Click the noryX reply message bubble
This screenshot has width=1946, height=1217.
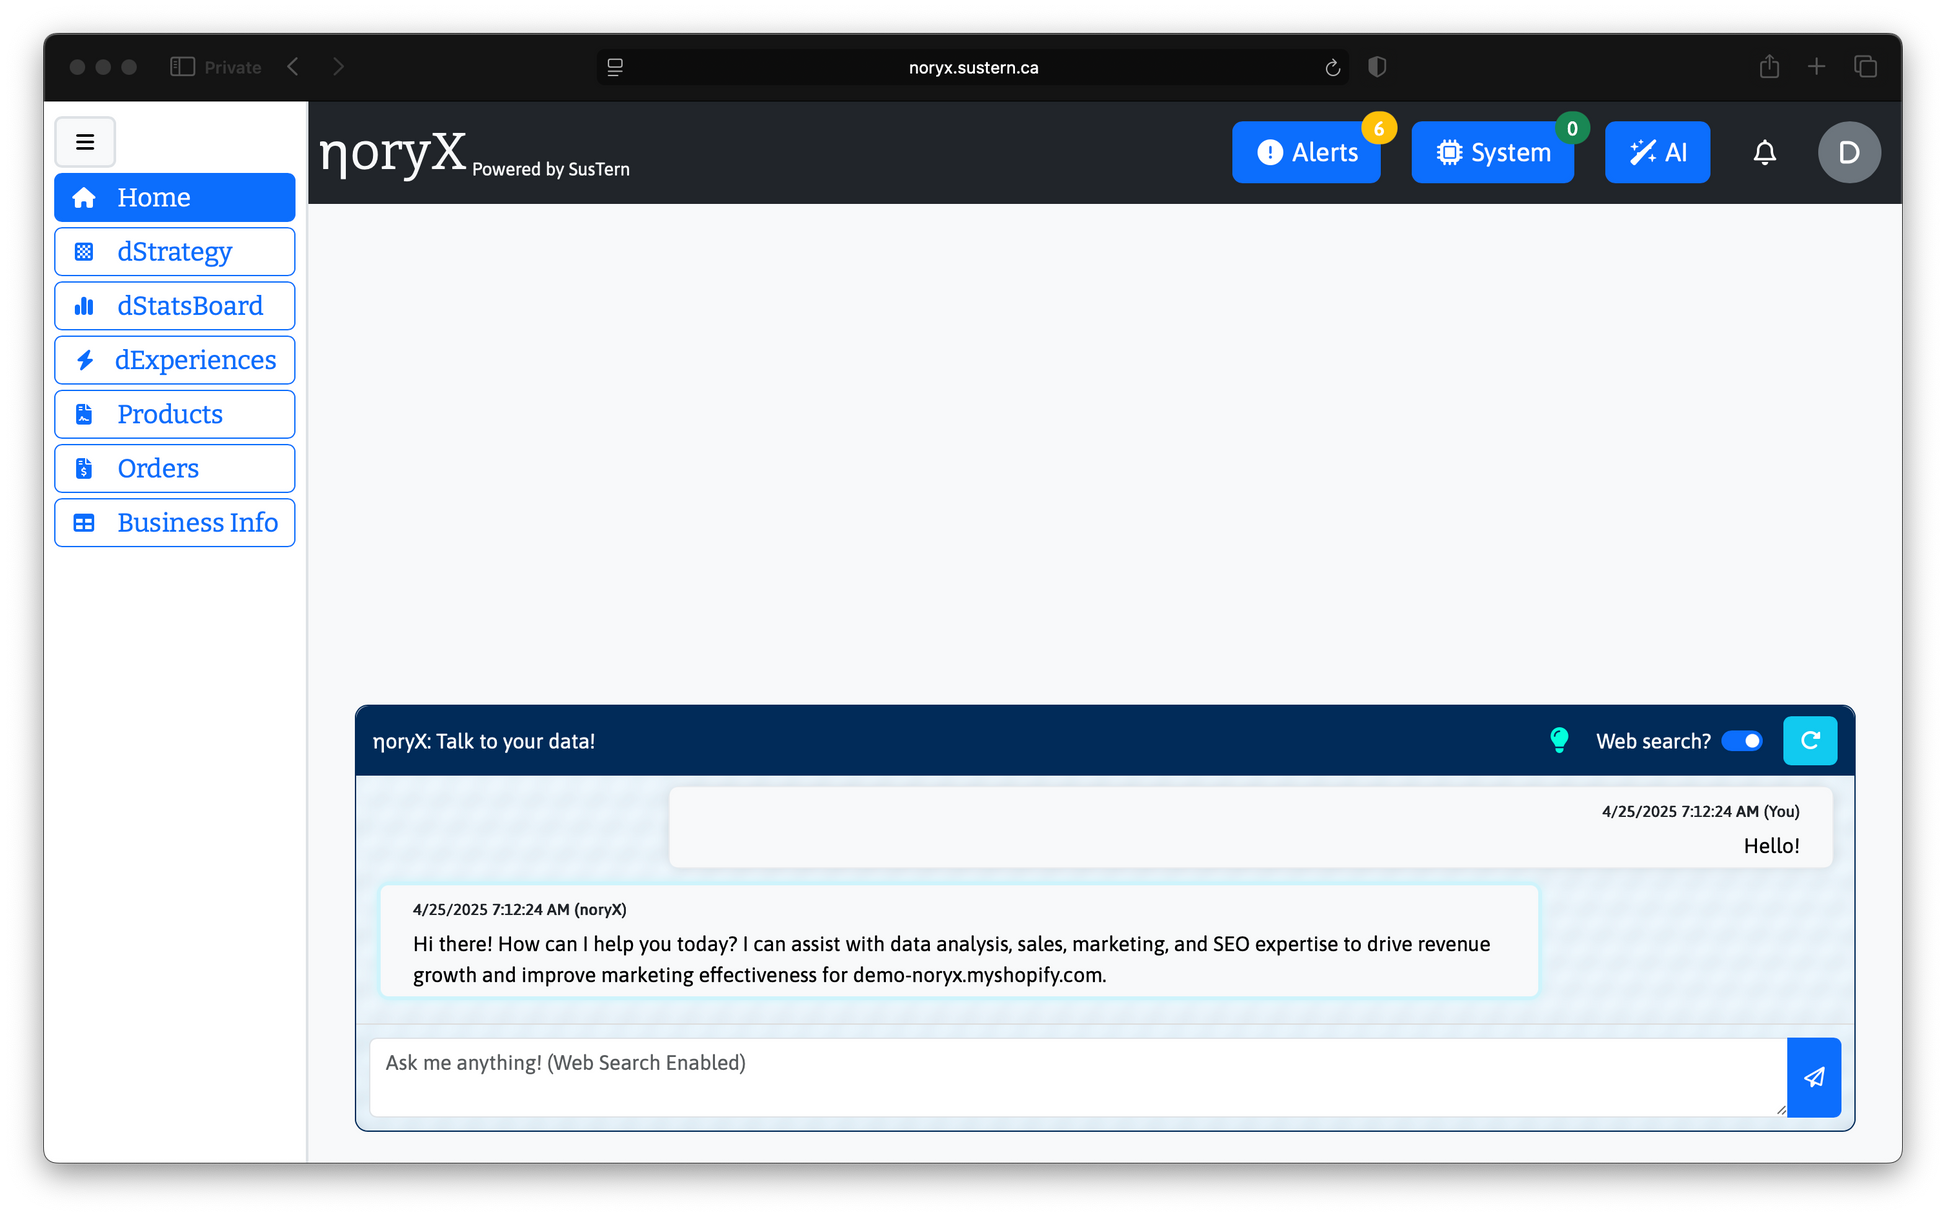click(959, 940)
